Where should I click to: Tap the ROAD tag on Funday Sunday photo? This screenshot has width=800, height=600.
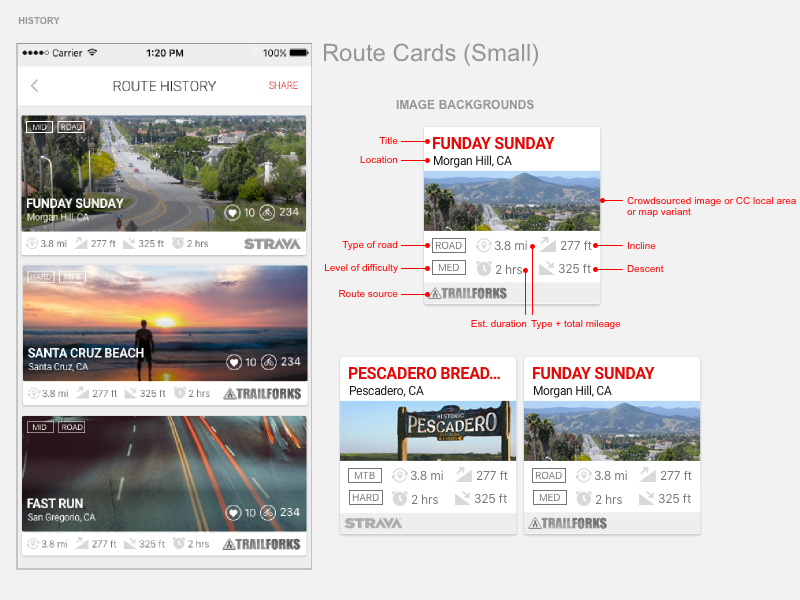pyautogui.click(x=71, y=127)
